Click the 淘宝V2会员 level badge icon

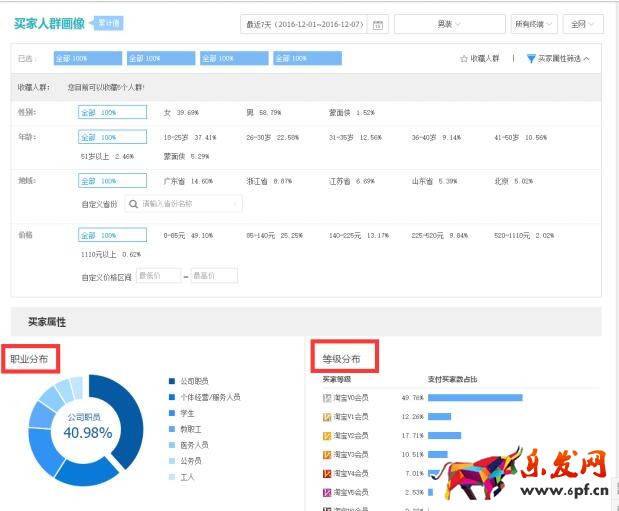(326, 436)
